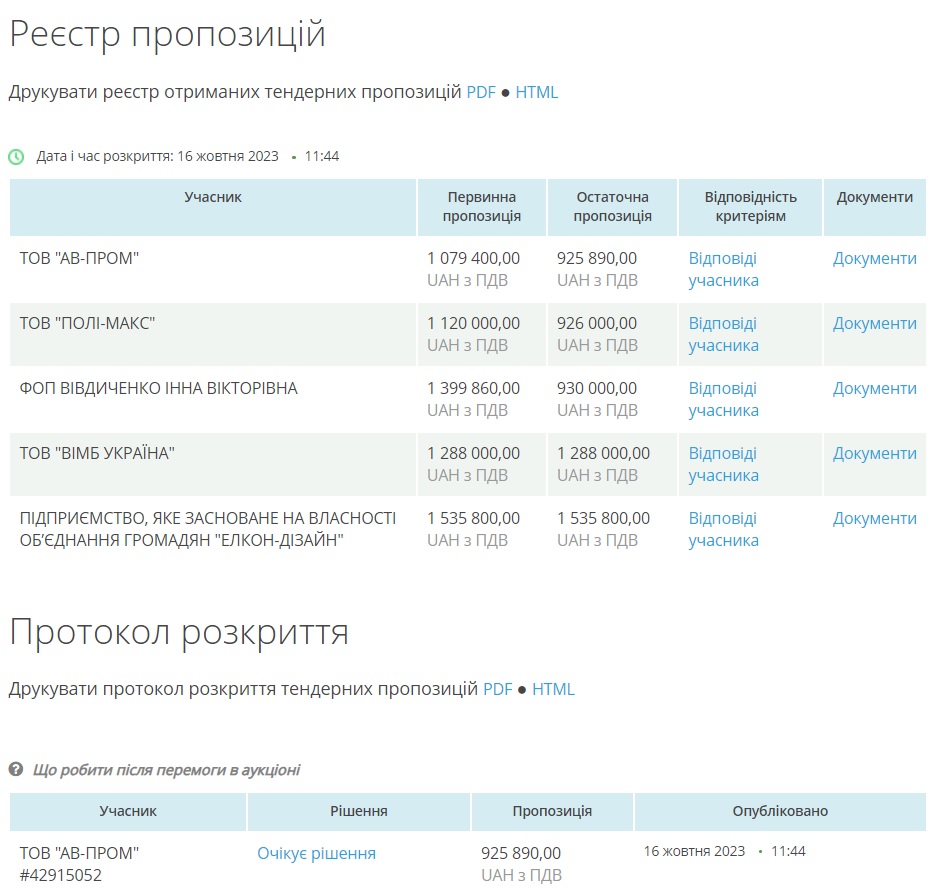Click initial offer 1 399 860,00
Screen dimensions: 928x893
[473, 389]
